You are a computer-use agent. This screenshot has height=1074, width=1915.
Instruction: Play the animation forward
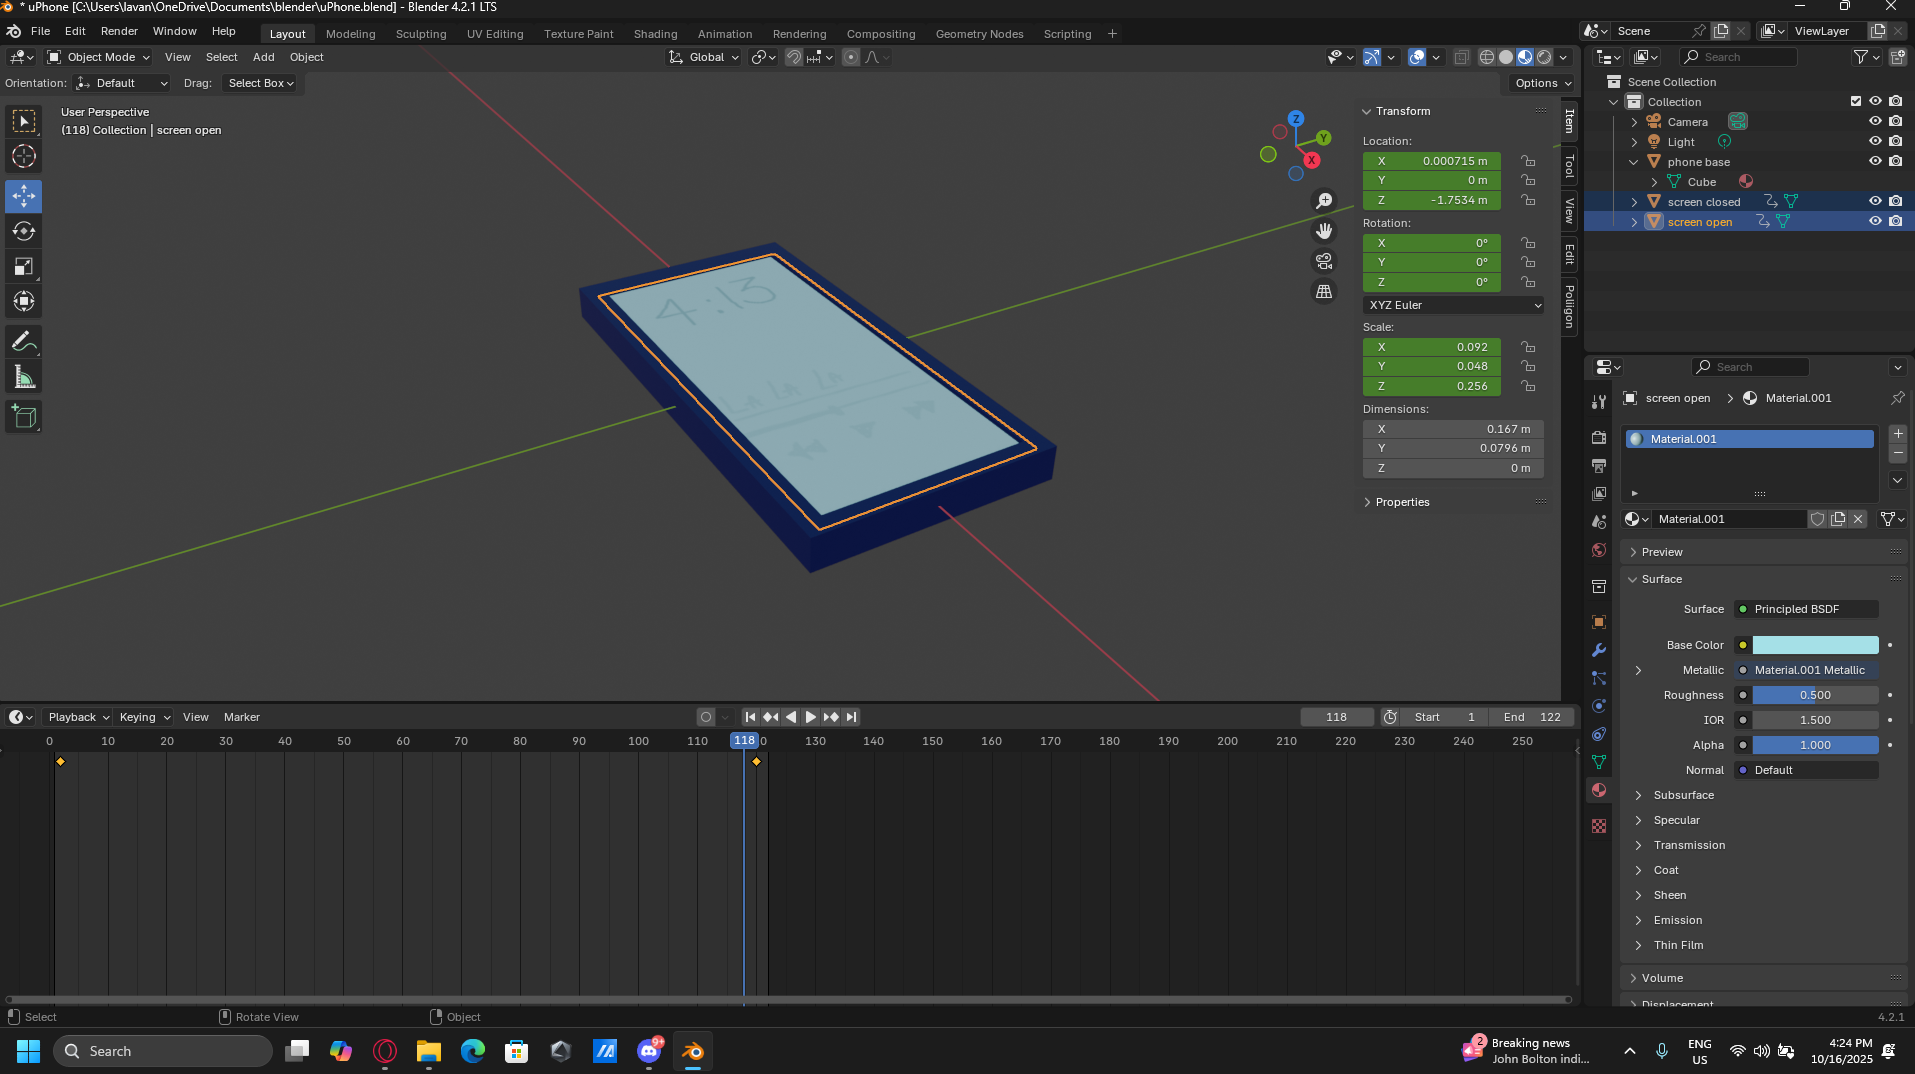(x=811, y=717)
